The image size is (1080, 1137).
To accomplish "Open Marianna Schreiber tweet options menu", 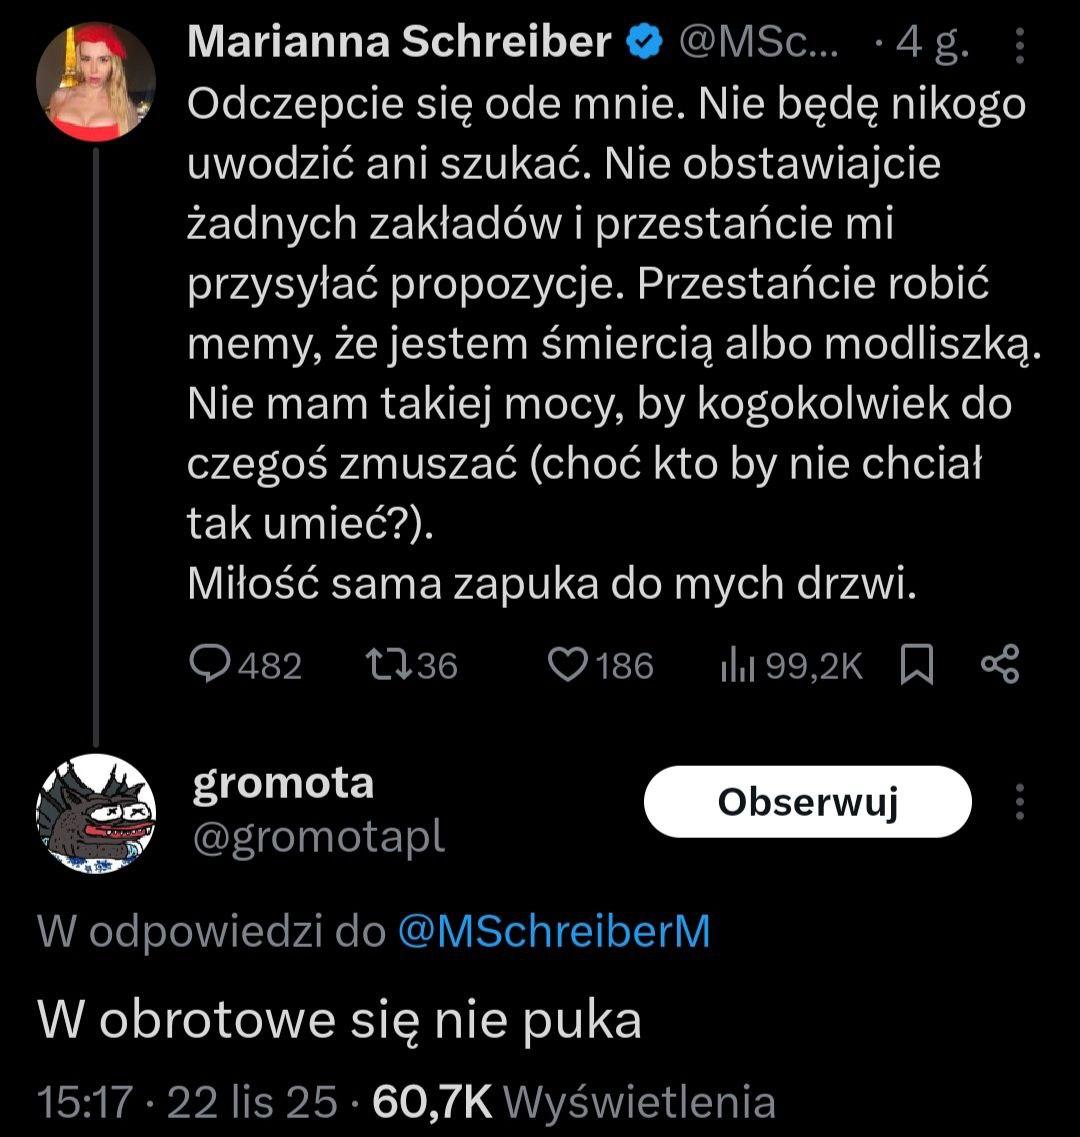I will point(1020,46).
